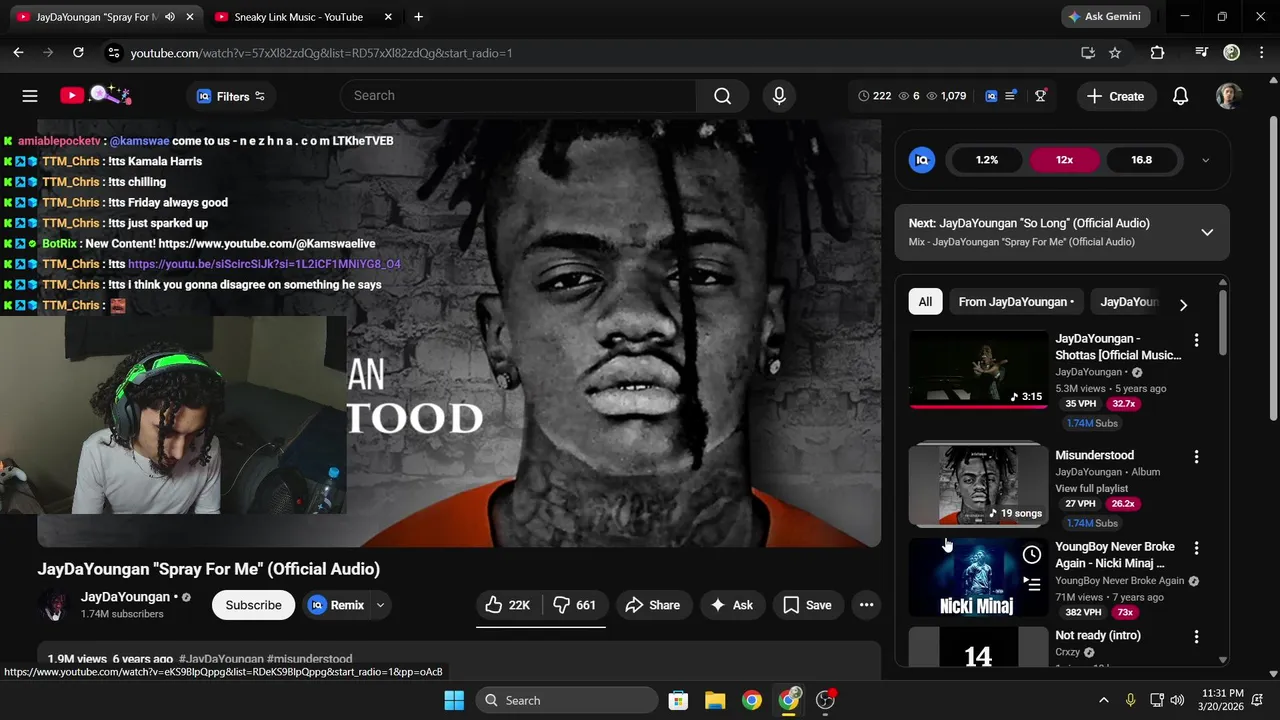Reload the page

(78, 53)
